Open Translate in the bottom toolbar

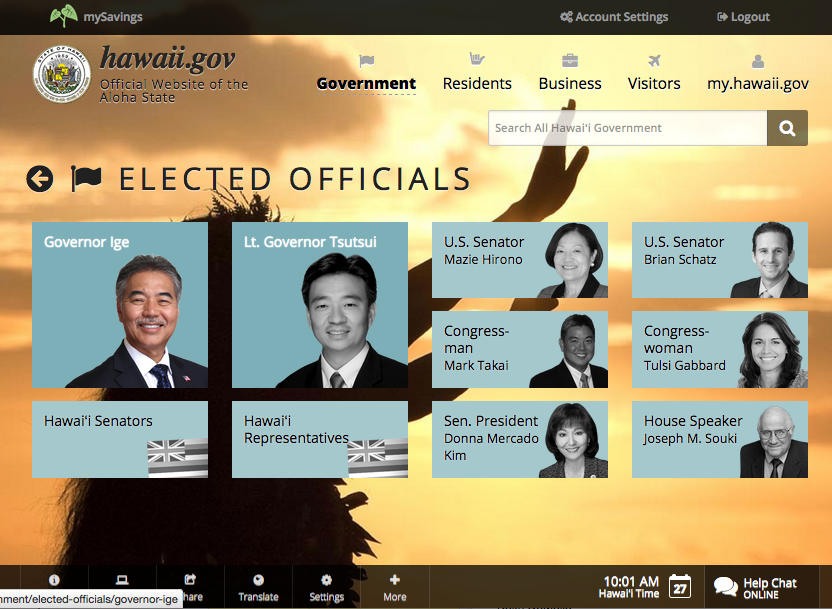[x=258, y=587]
